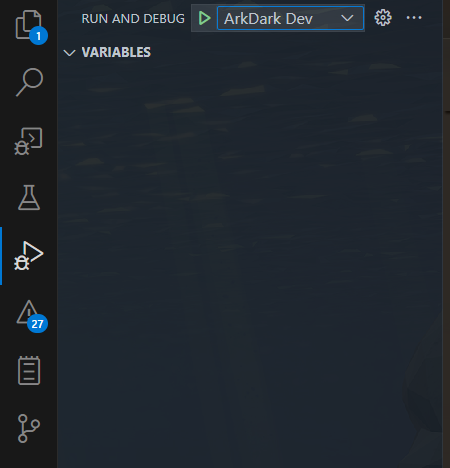Select the Run and Debug activity icon
The image size is (450, 468).
coord(29,256)
